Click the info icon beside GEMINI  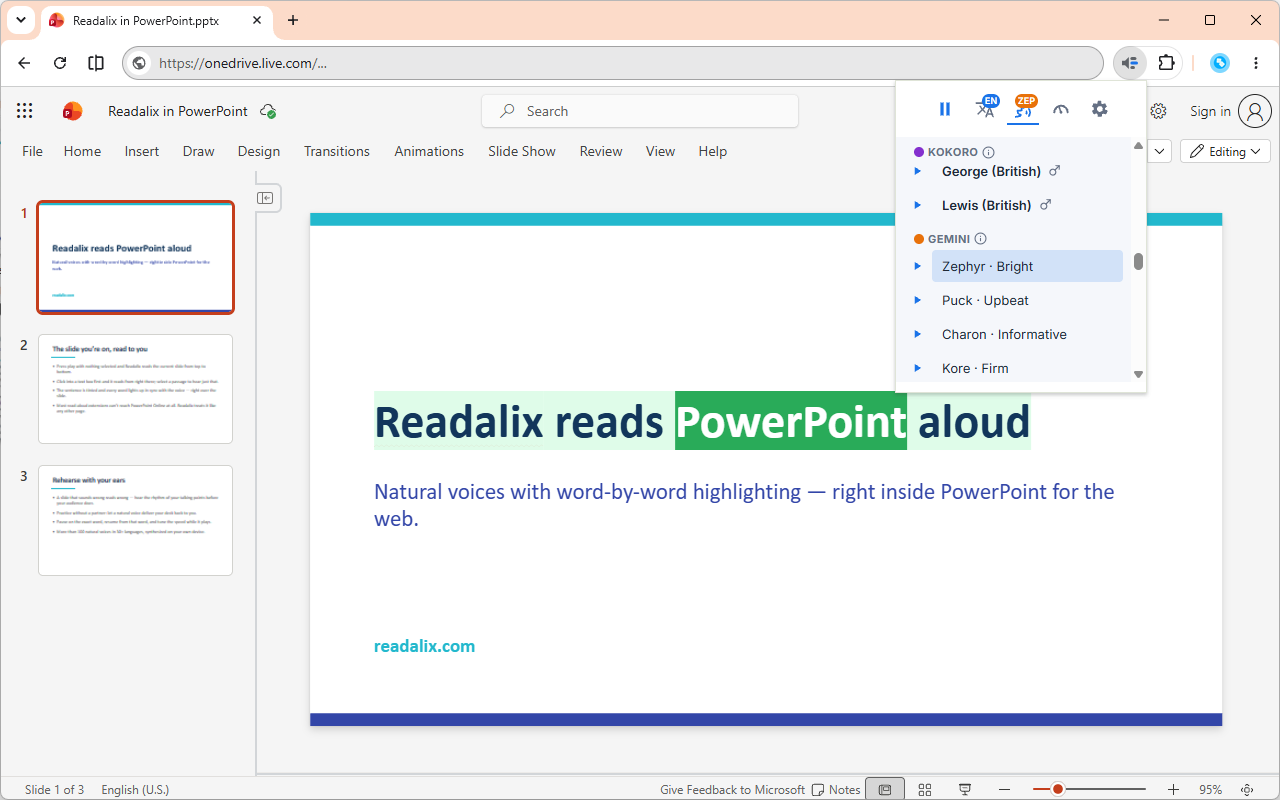pyautogui.click(x=980, y=239)
